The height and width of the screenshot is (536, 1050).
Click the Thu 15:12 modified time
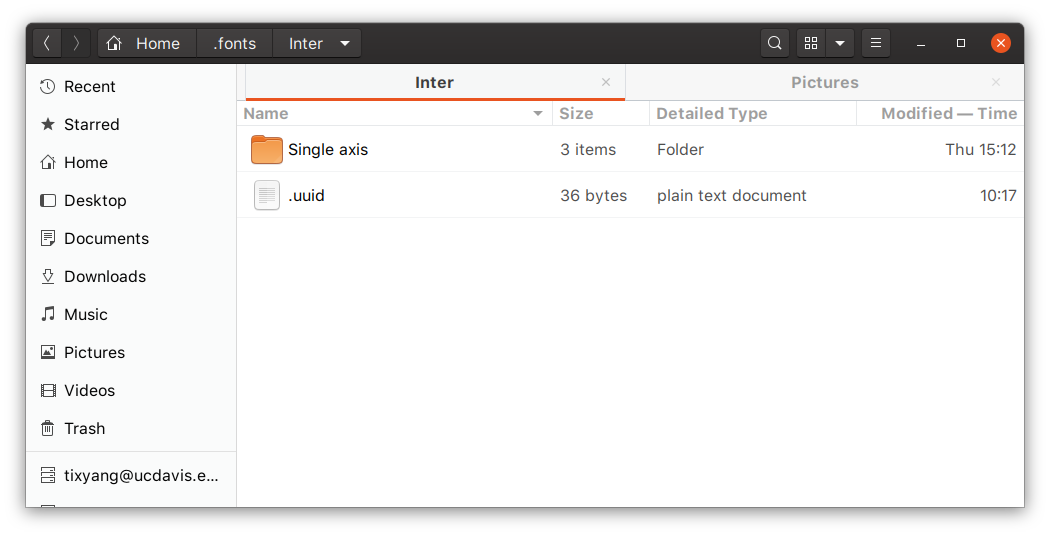point(980,149)
